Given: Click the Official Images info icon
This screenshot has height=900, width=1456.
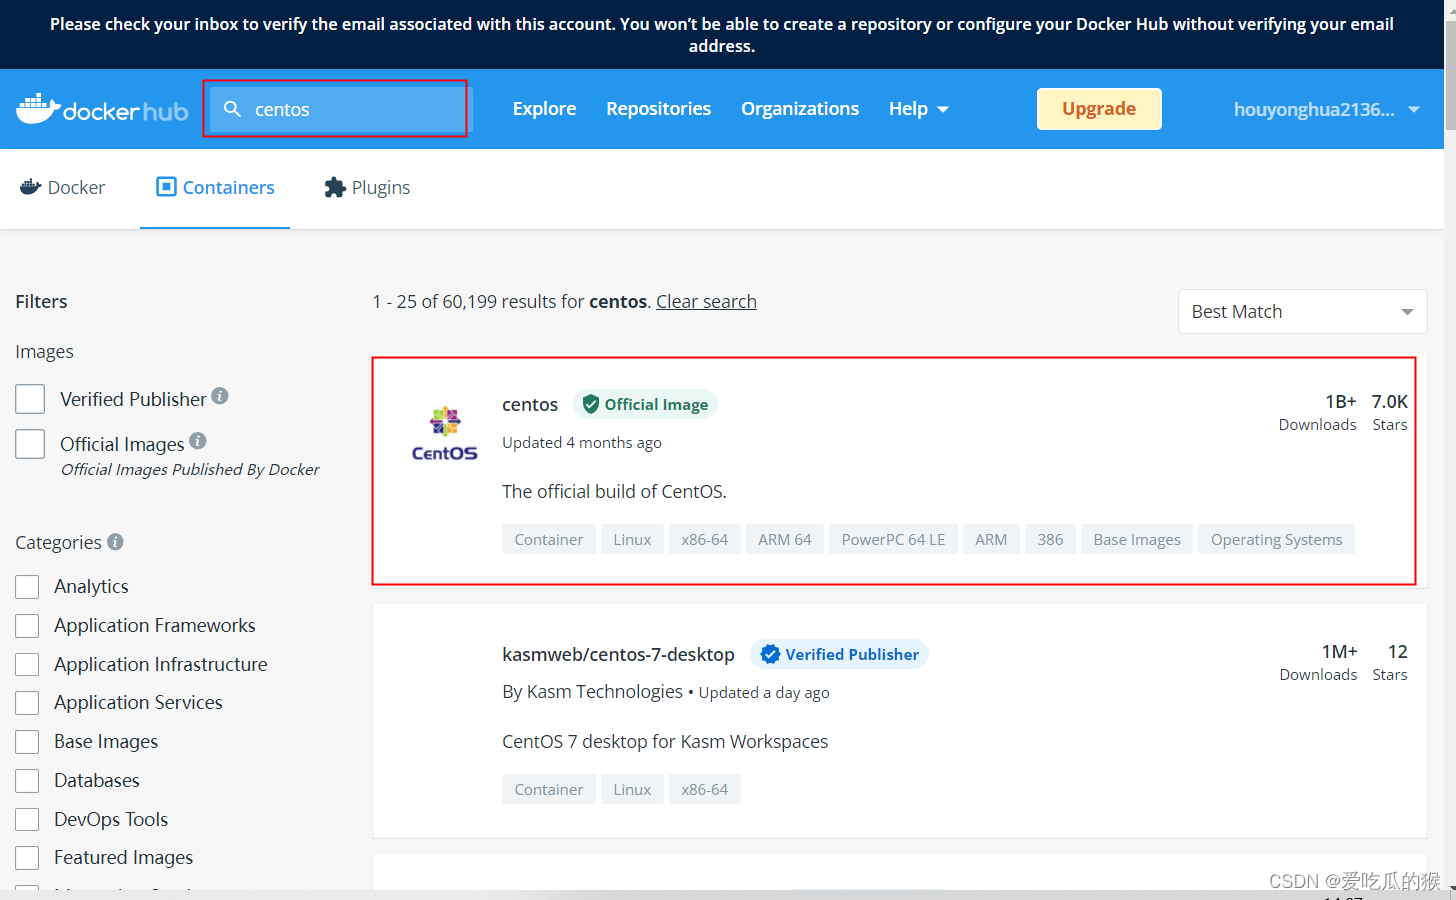Looking at the screenshot, I should [x=198, y=440].
